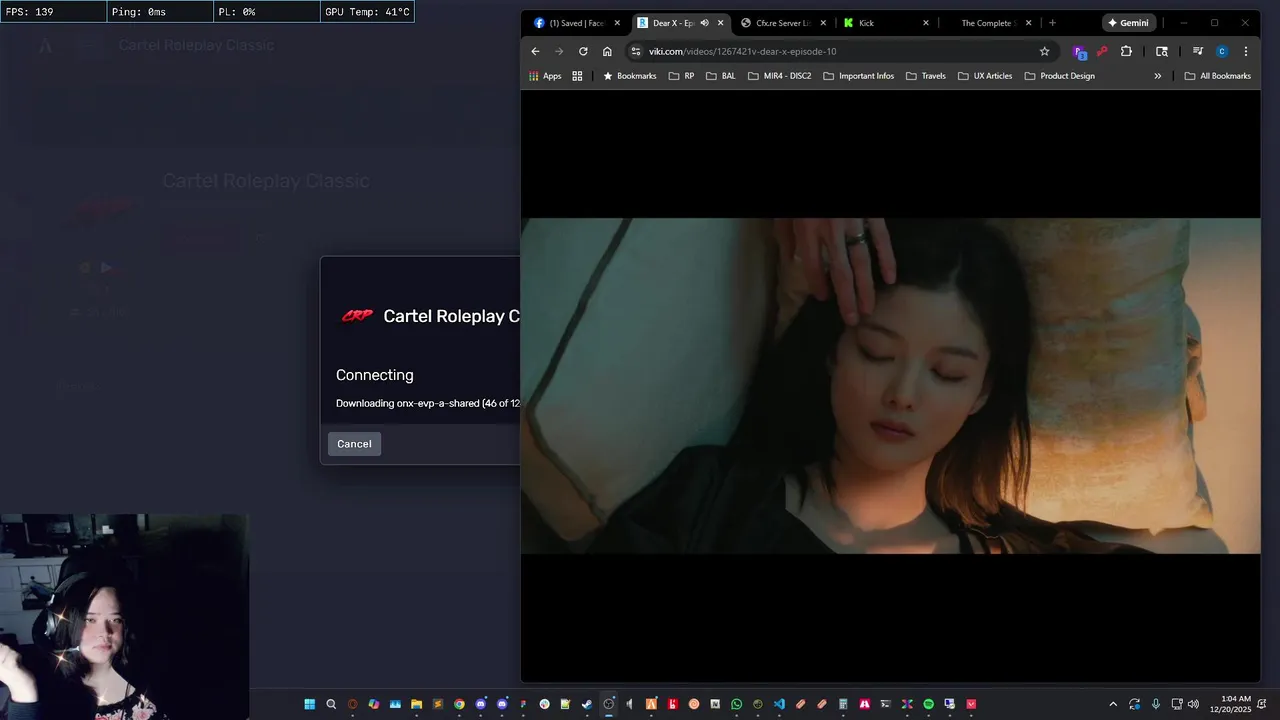View site information for viki.com

[635, 51]
